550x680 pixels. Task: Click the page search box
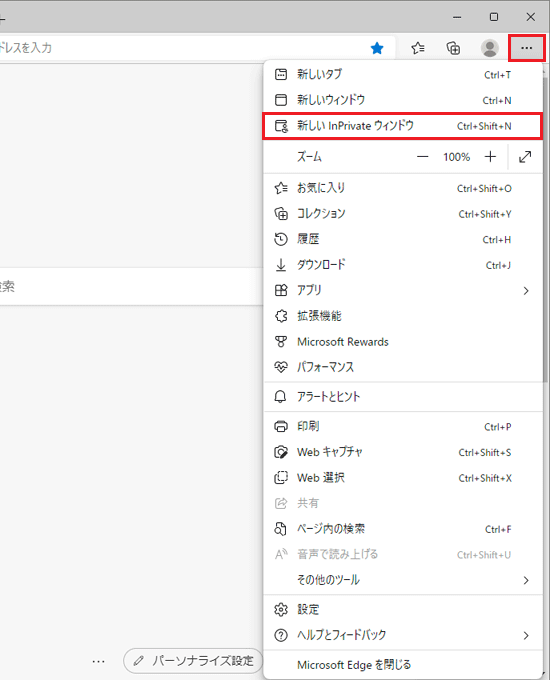click(x=131, y=286)
